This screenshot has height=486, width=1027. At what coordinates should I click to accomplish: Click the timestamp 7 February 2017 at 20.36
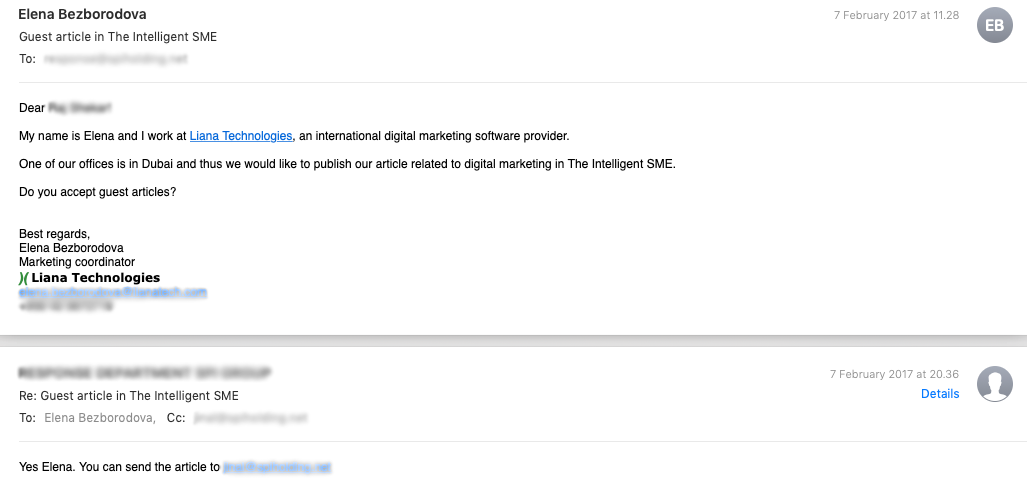(x=894, y=374)
